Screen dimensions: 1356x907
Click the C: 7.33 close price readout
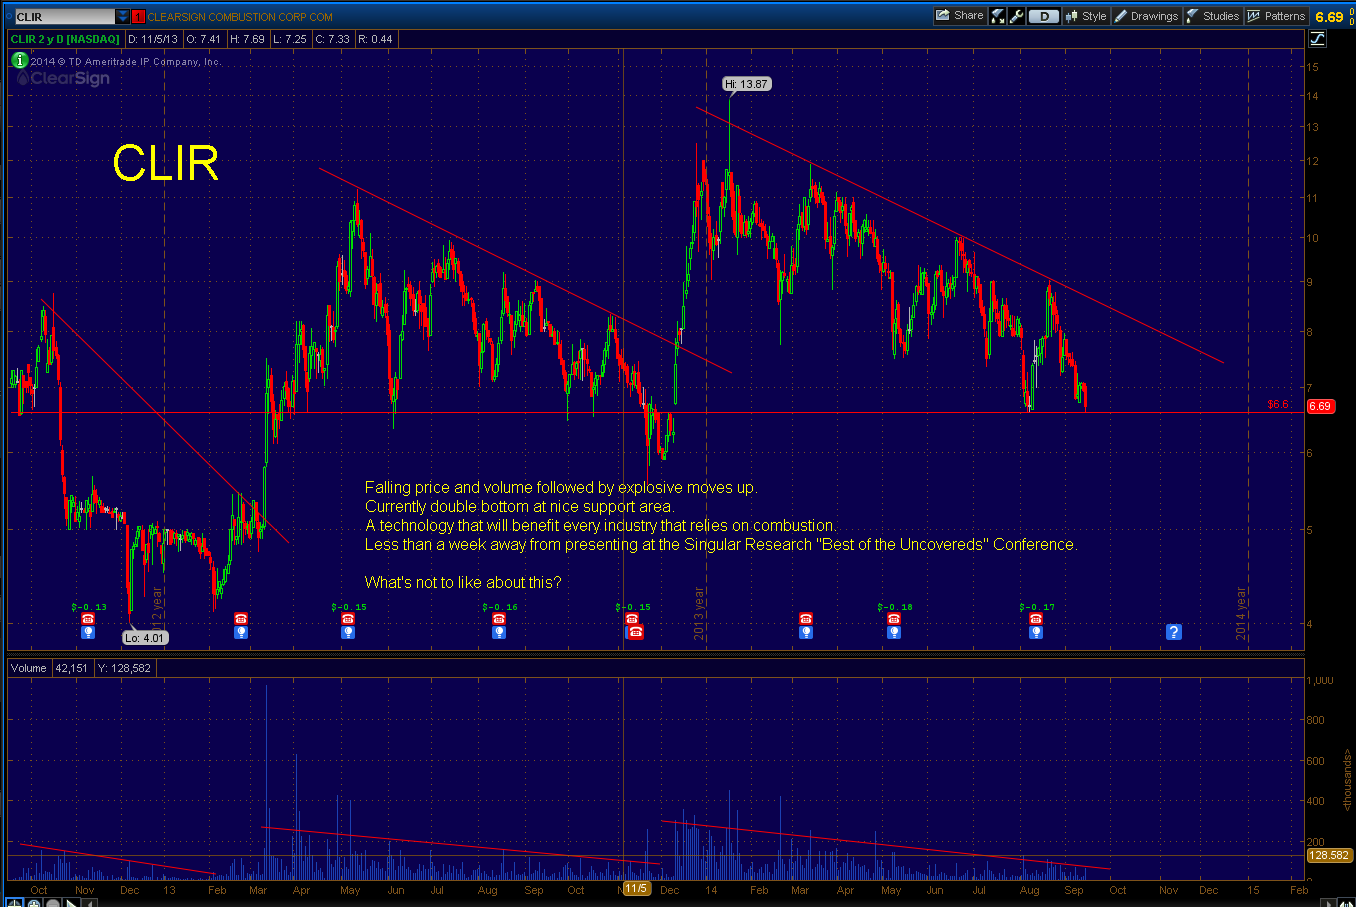(332, 39)
